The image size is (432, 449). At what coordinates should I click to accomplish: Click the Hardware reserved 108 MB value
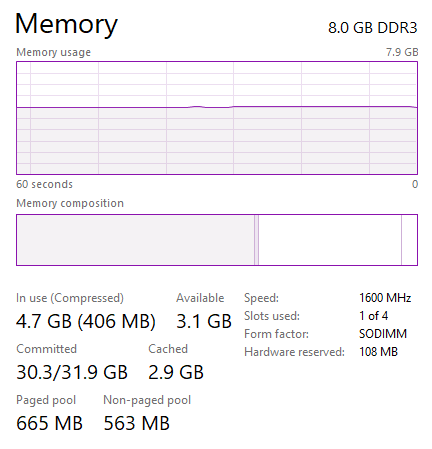378,352
